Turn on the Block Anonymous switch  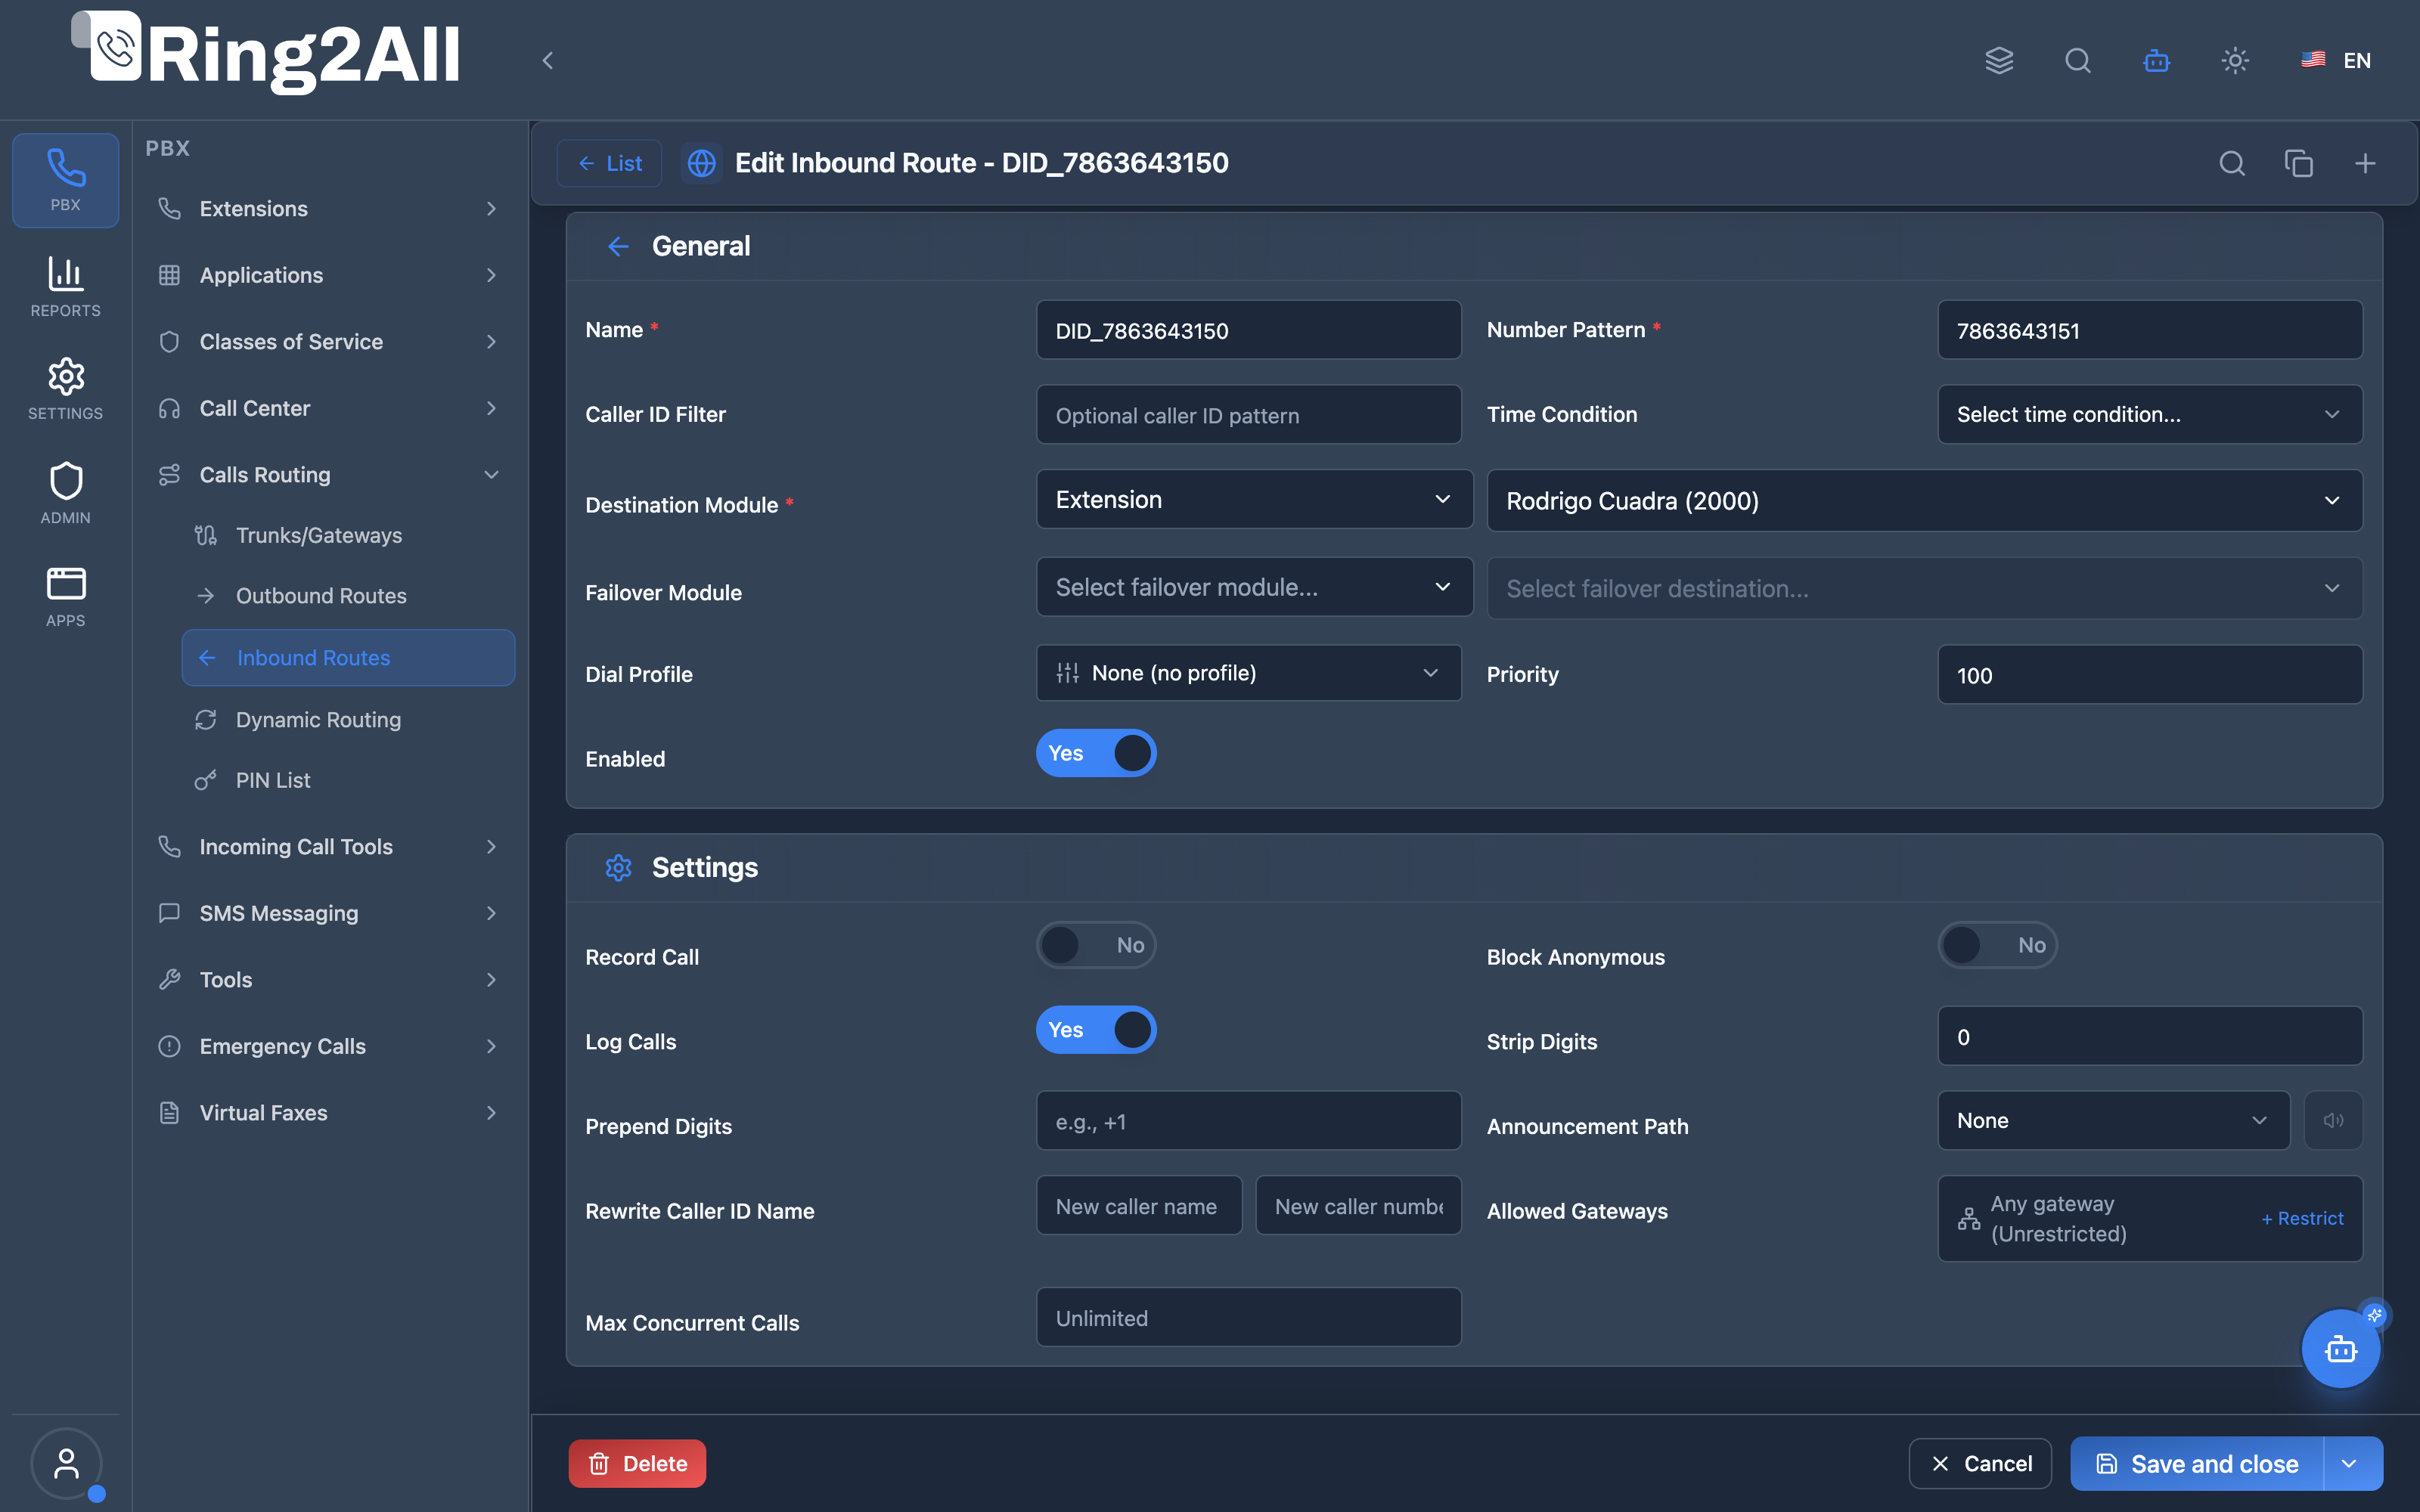1997,945
